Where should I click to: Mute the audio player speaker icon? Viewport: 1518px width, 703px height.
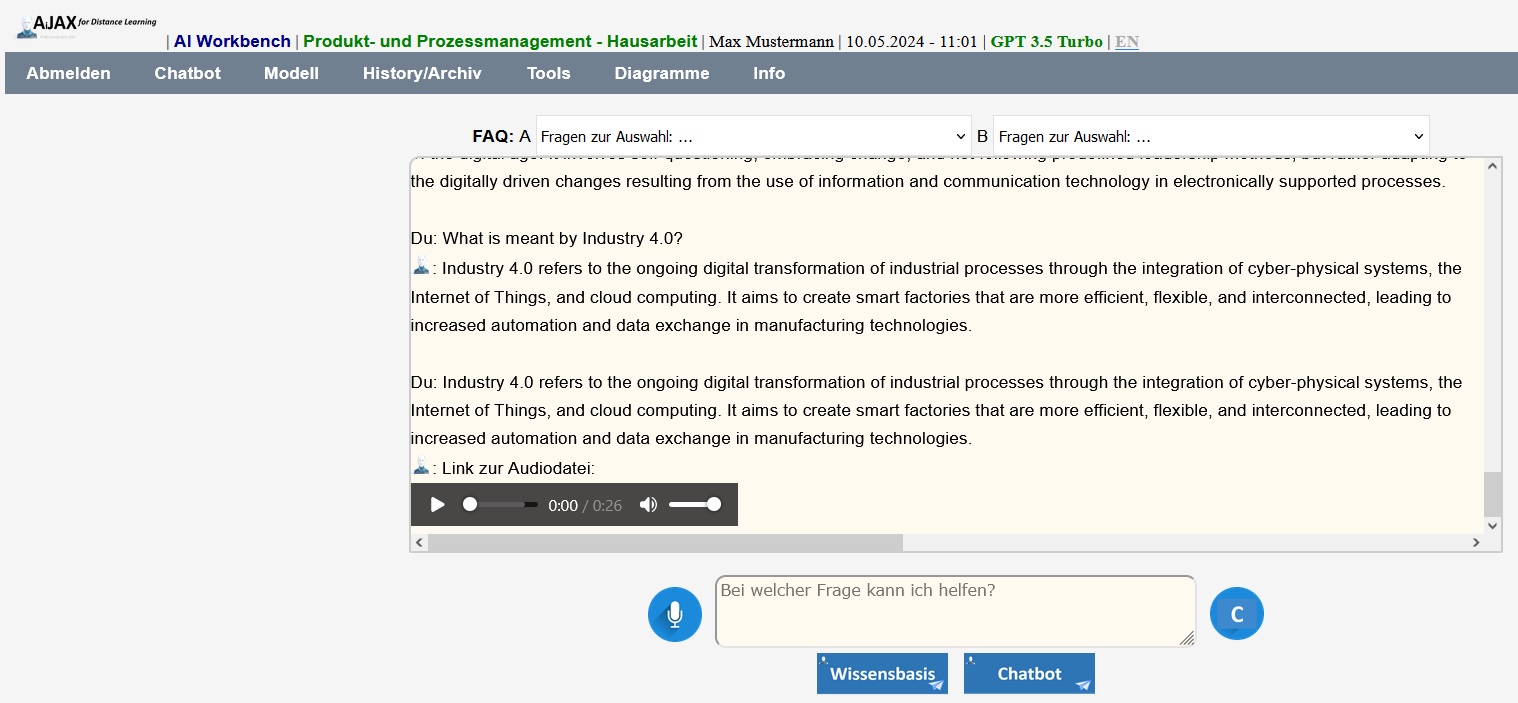click(648, 505)
